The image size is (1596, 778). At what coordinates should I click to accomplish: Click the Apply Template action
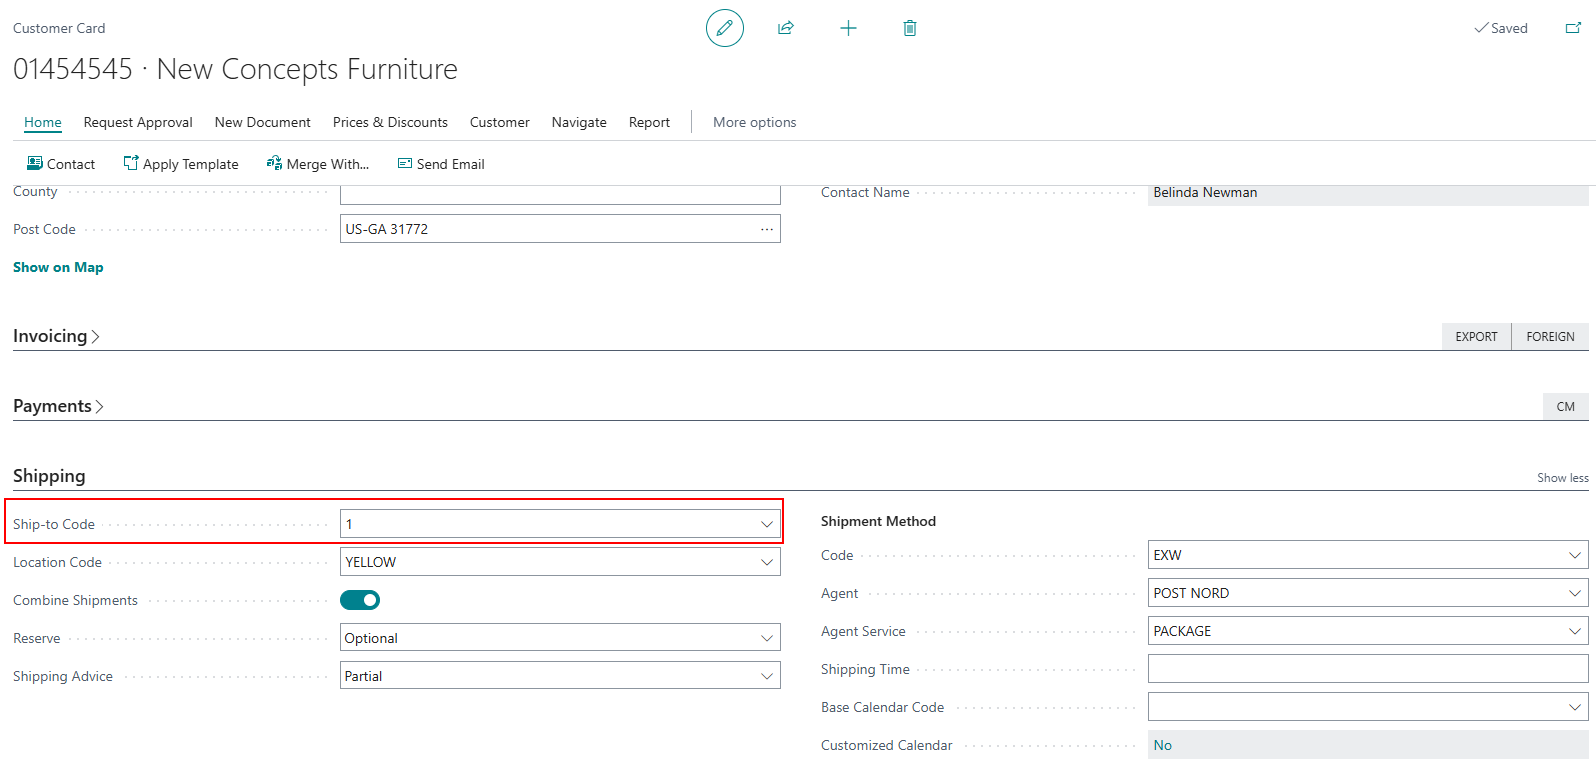point(181,164)
